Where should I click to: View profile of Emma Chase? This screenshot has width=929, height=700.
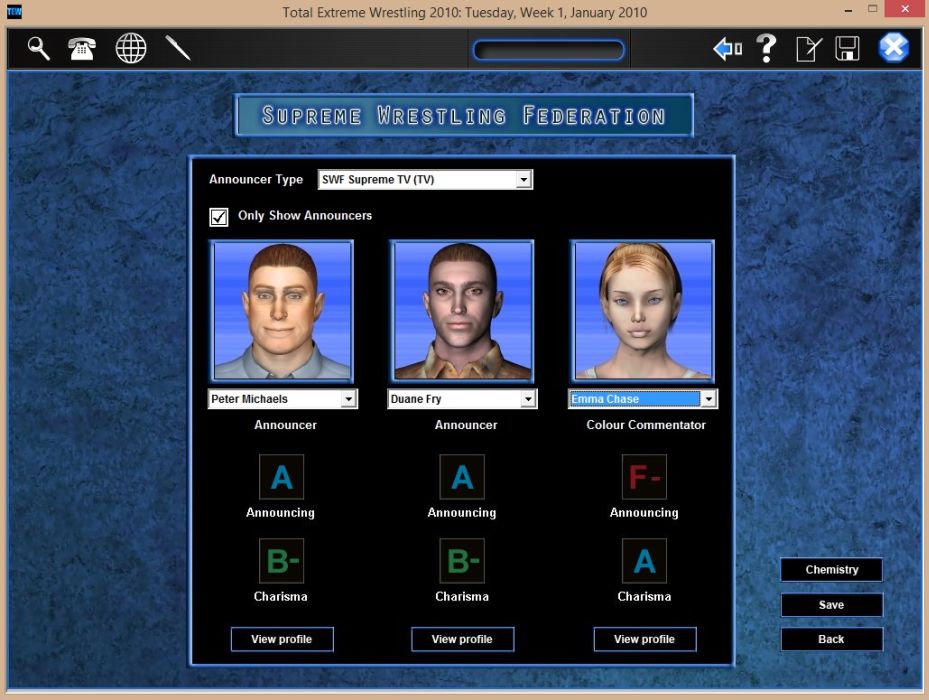[645, 639]
